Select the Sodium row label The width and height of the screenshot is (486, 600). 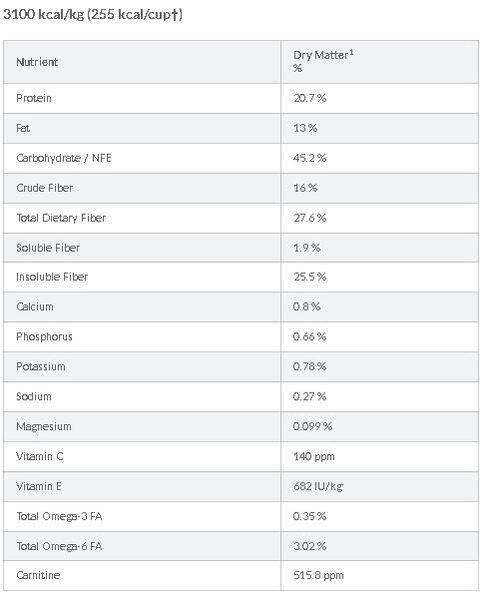[34, 396]
